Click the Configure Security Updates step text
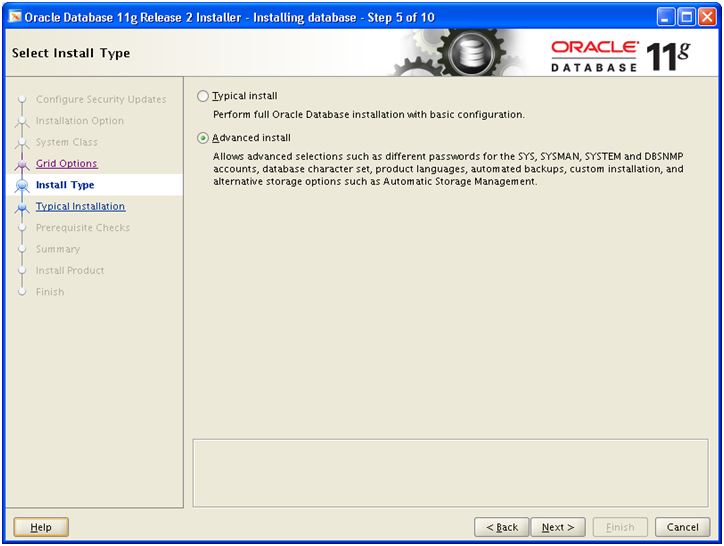The height and width of the screenshot is (546, 724). coord(101,99)
